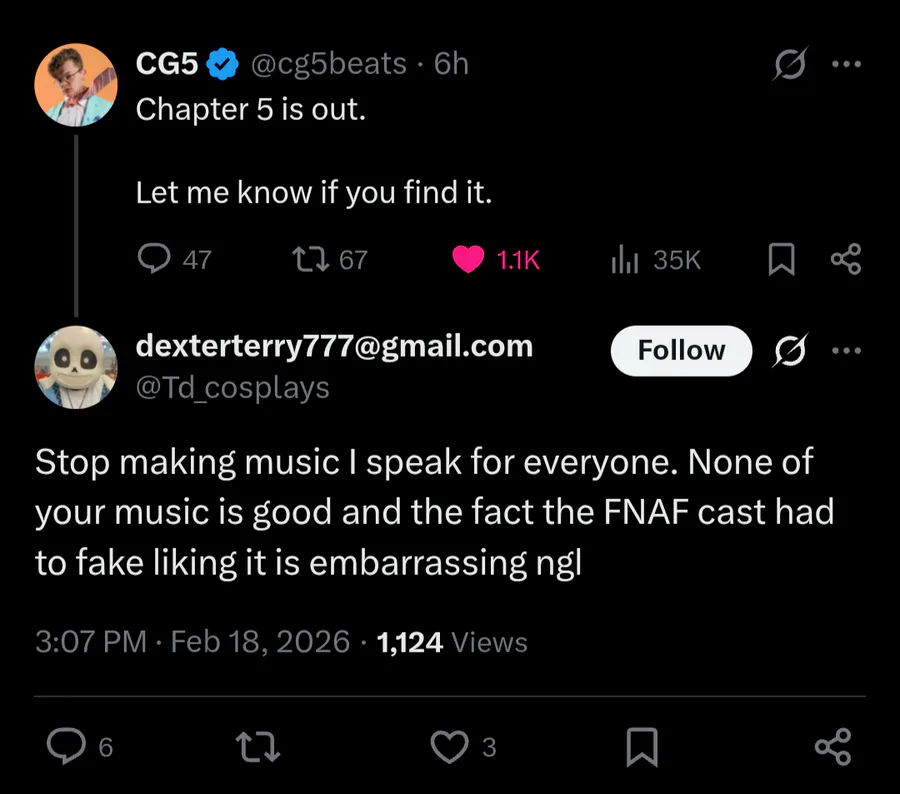Bookmark the Td_cosplays reply
The width and height of the screenshot is (900, 794).
(641, 746)
